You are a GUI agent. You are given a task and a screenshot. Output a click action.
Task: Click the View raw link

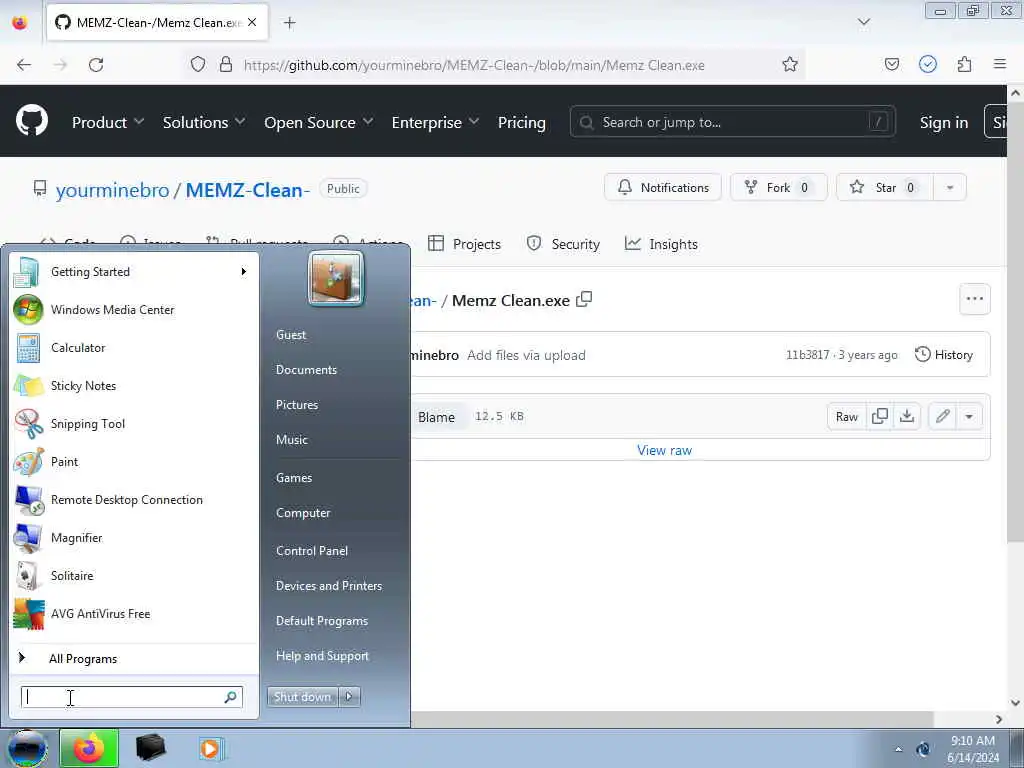664,450
